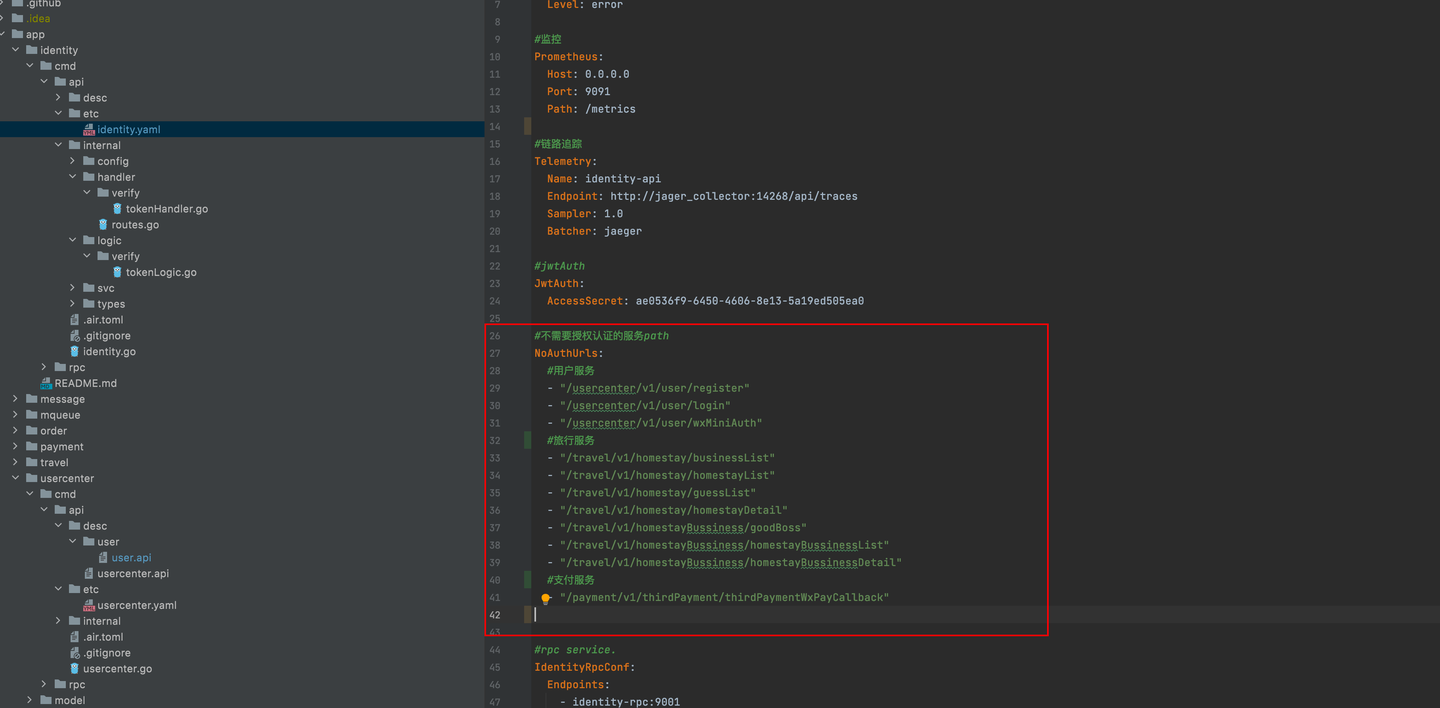
Task: Expand the mqueue folder
Action: [x=16, y=415]
